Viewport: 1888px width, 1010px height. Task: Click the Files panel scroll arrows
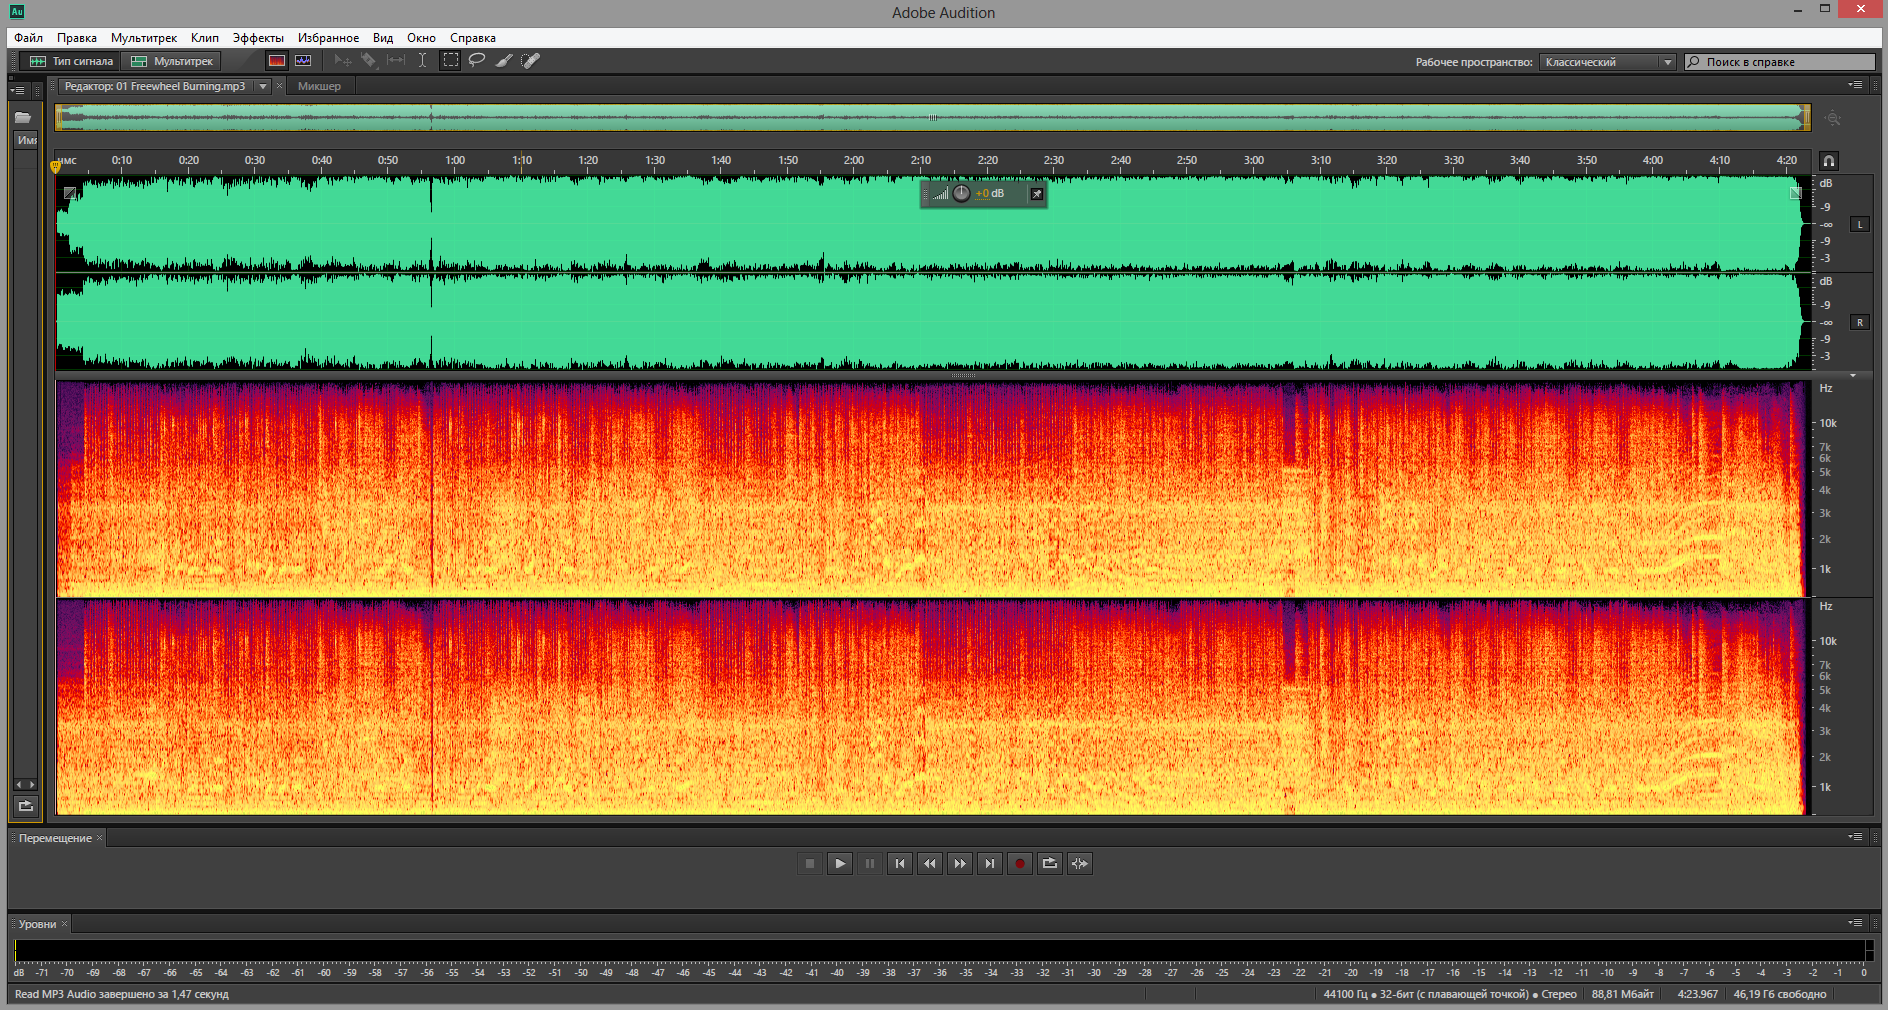[25, 785]
